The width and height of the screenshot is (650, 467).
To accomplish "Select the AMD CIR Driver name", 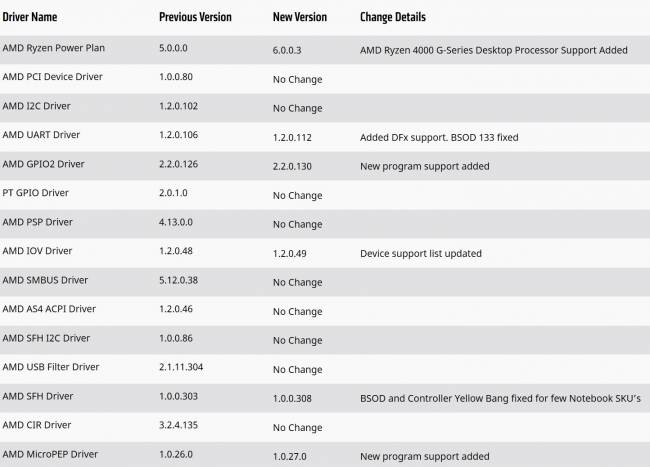I will click(x=37, y=425).
